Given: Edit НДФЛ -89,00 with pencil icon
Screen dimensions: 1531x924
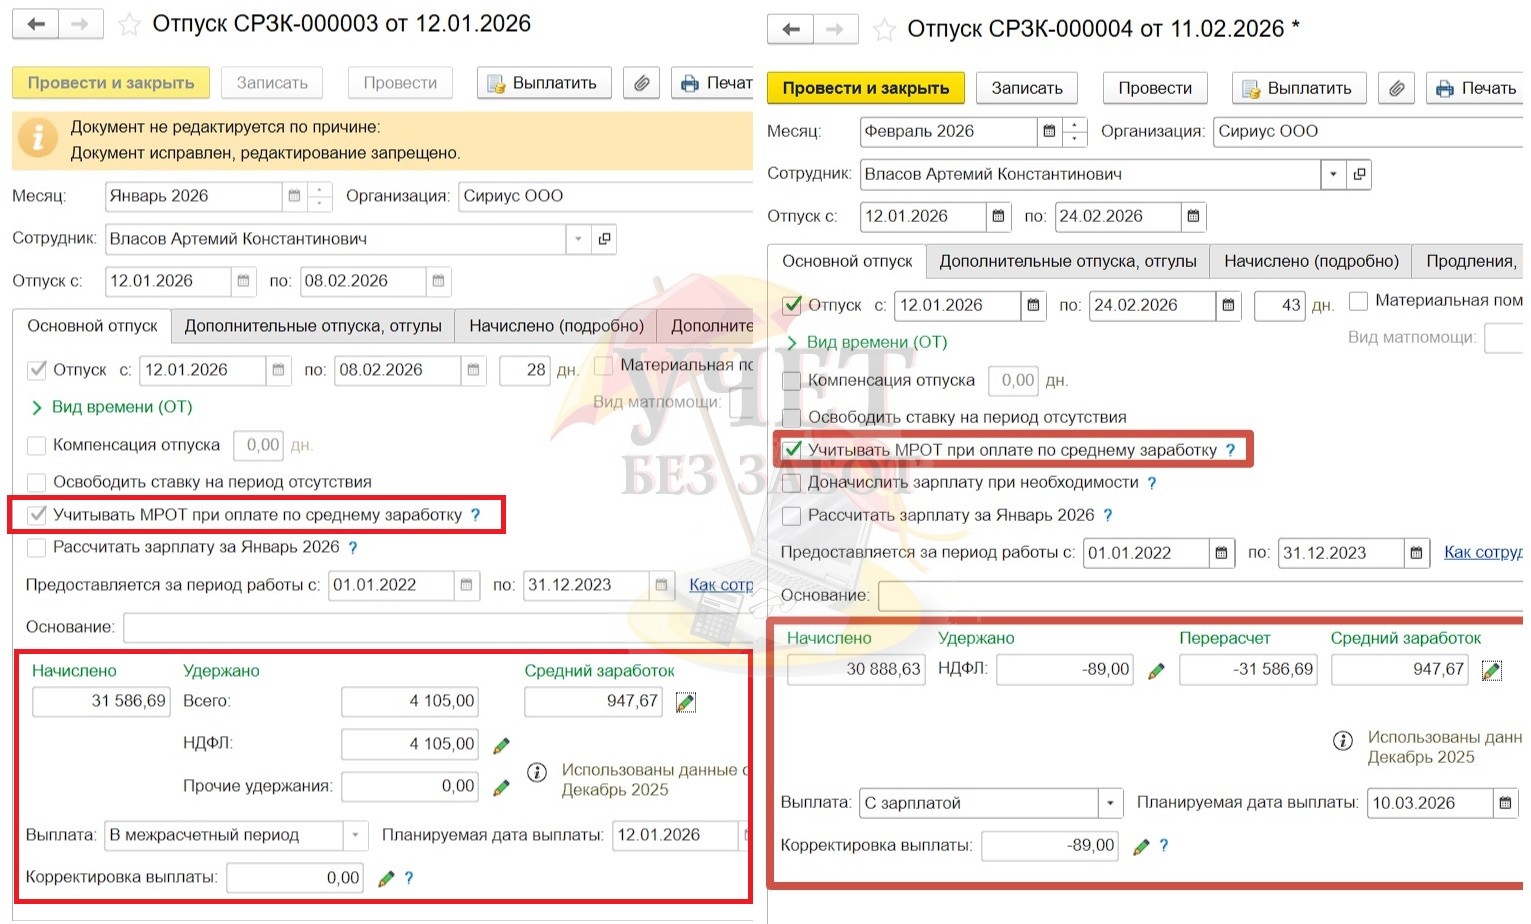Looking at the screenshot, I should 1156,671.
